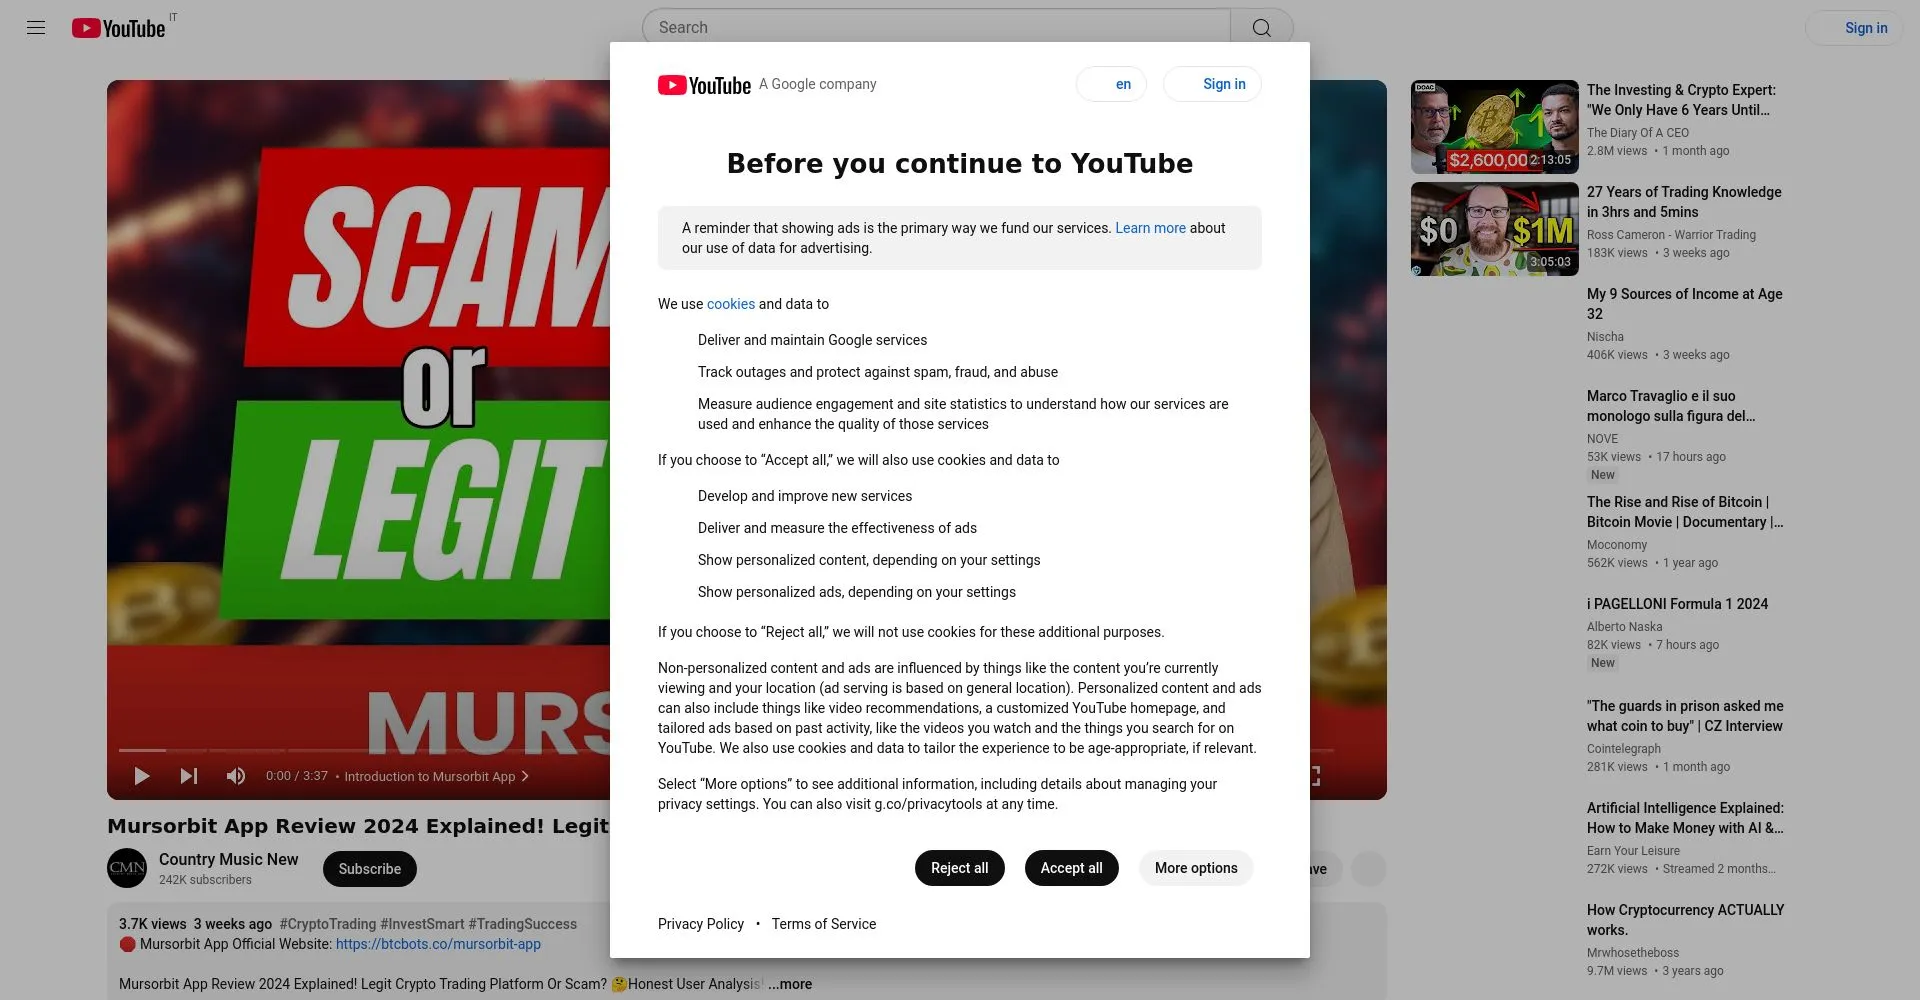The height and width of the screenshot is (1000, 1920).
Task: Reject all cookies
Action: click(x=959, y=868)
